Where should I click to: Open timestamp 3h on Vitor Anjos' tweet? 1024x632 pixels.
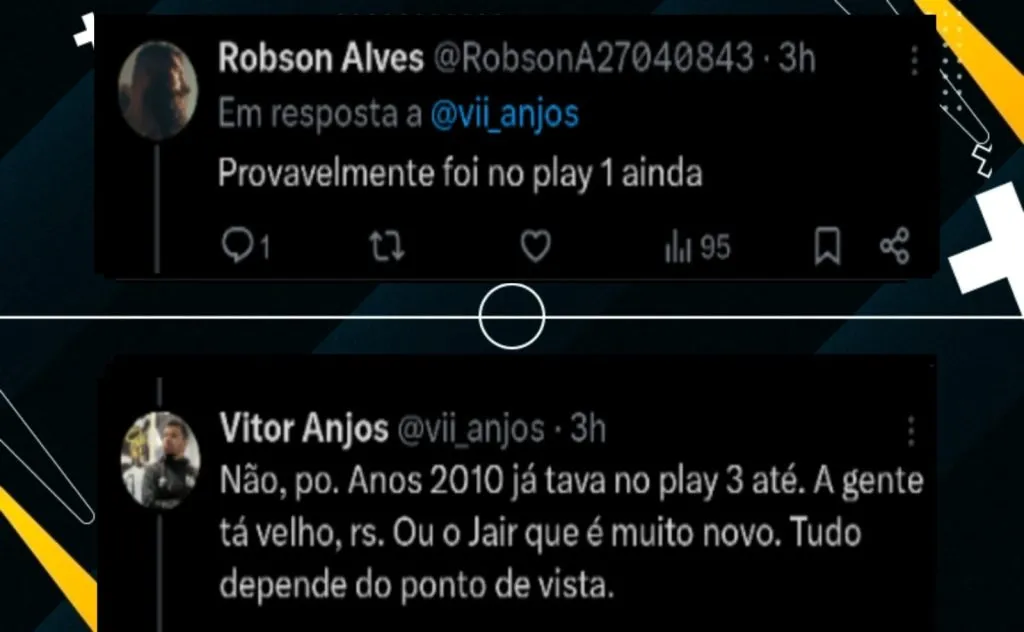588,428
